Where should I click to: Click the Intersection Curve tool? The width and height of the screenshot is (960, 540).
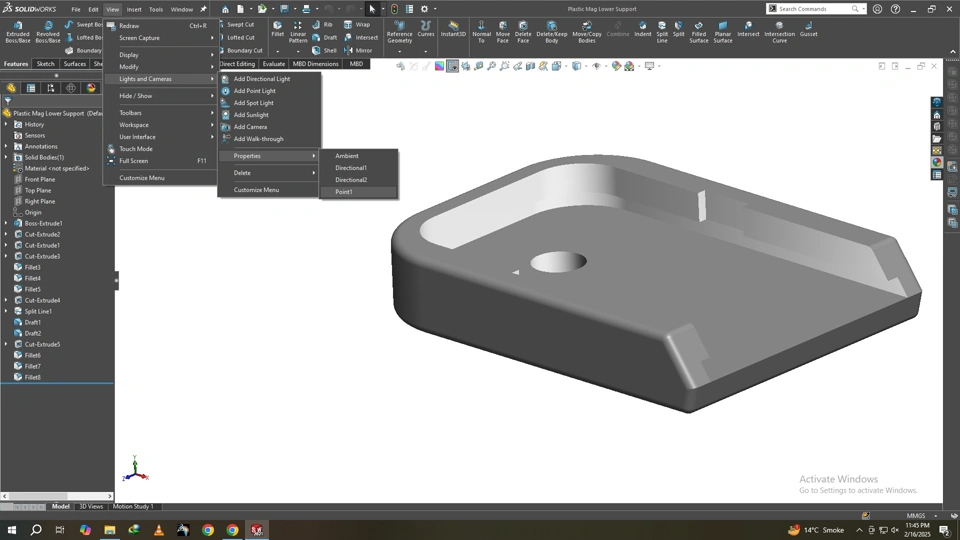779,30
